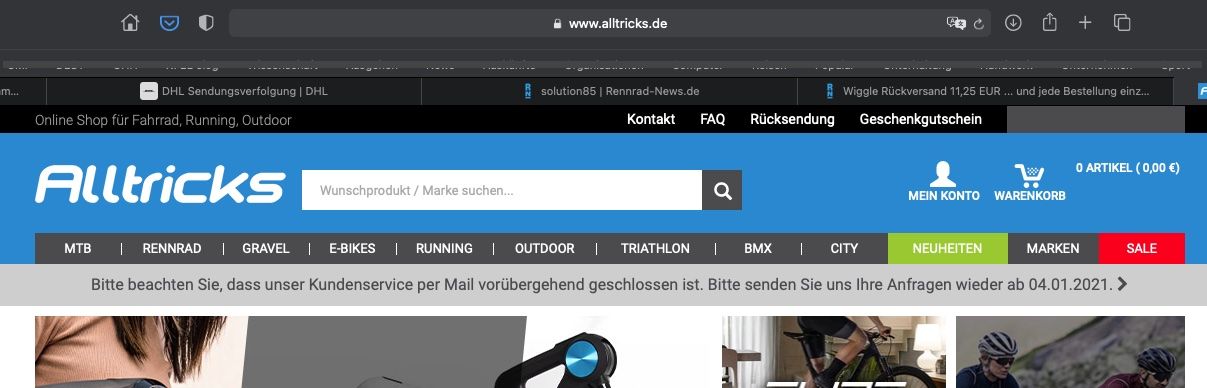Screen dimensions: 1207x388
Task: Switch to Wiggle Rückversand tab
Action: (985, 91)
